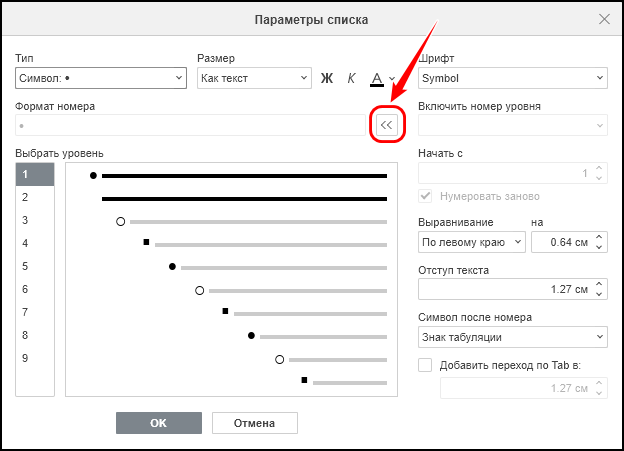
Task: Click the 0.64 см alignment field
Action: (569, 242)
